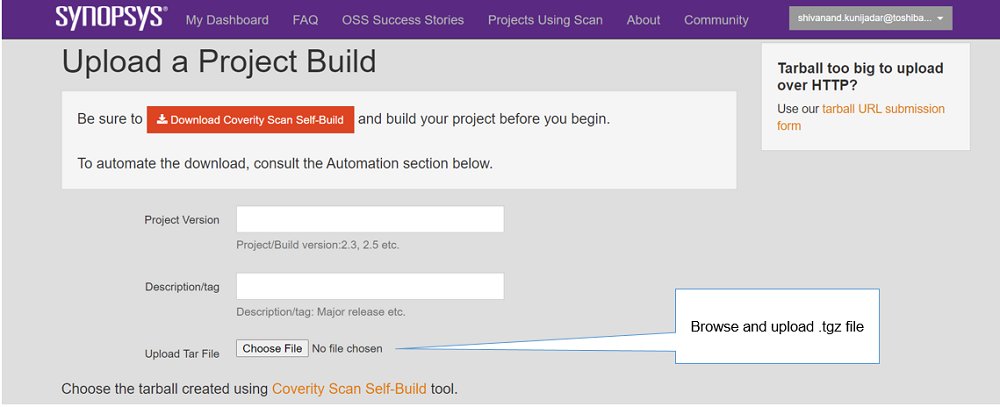Go to OSS Success Stories
Viewport: 1000px width, 407px height.
pyautogui.click(x=403, y=20)
